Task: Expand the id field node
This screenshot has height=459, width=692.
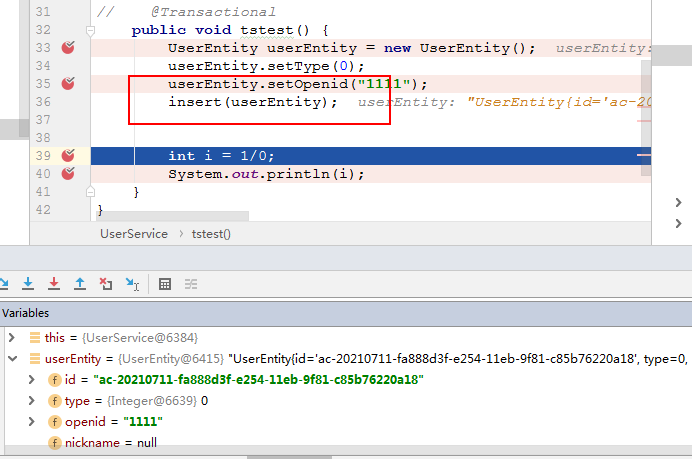Action: [31, 380]
